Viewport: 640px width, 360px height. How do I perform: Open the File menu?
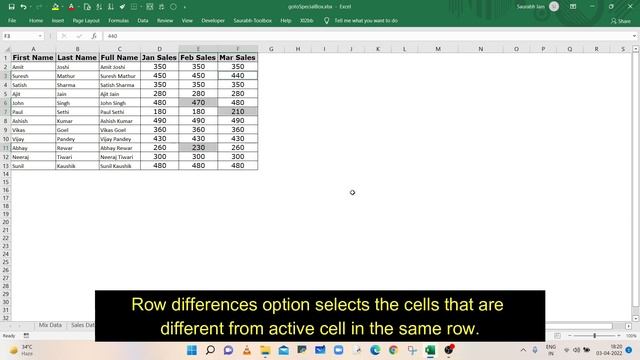coord(12,20)
